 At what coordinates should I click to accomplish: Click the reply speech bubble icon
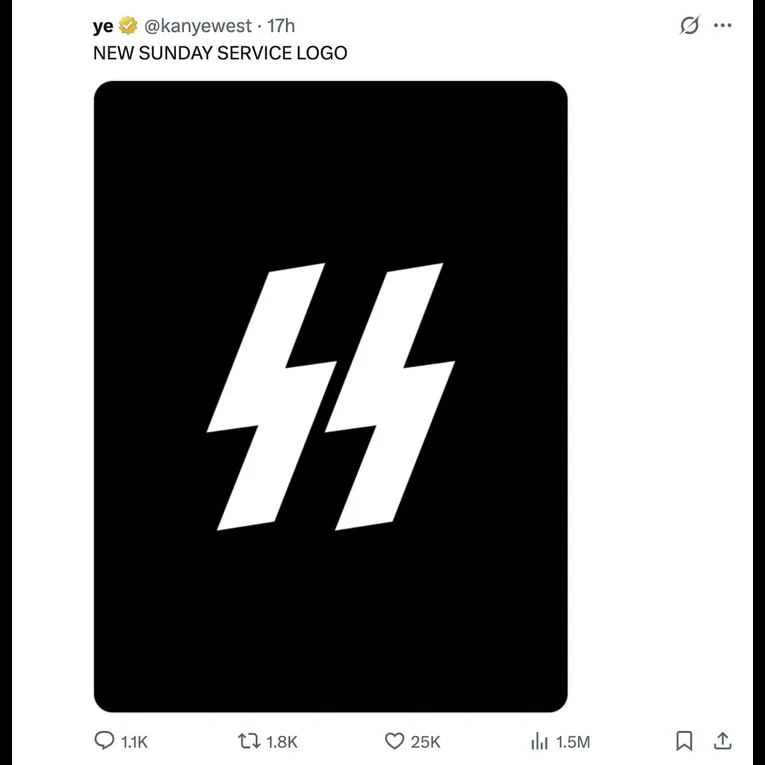pyautogui.click(x=104, y=741)
